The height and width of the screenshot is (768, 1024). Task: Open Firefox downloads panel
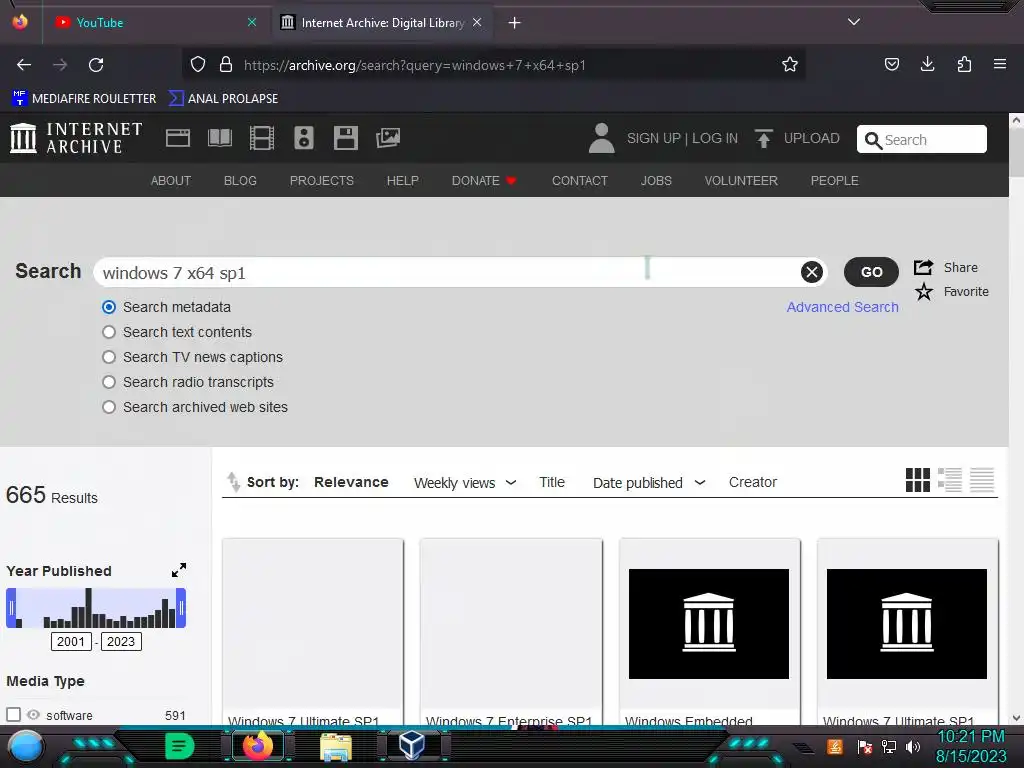[927, 64]
